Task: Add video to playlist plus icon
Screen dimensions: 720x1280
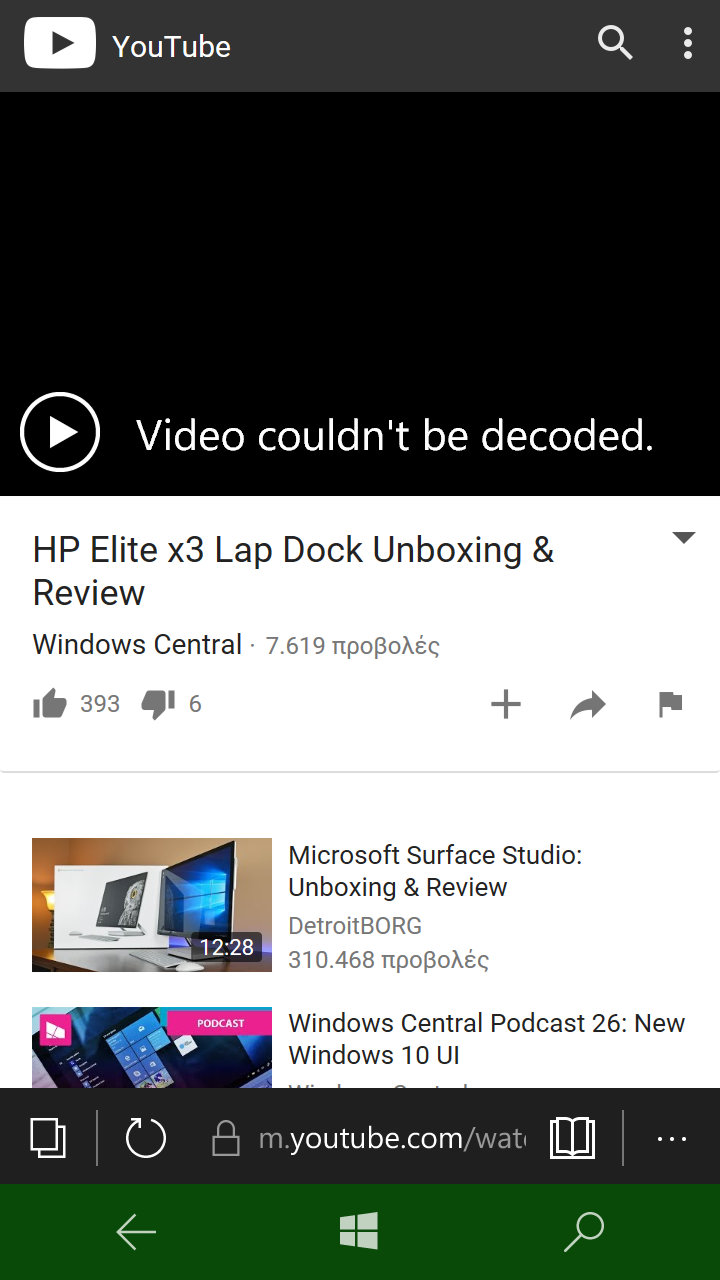Action: 506,704
